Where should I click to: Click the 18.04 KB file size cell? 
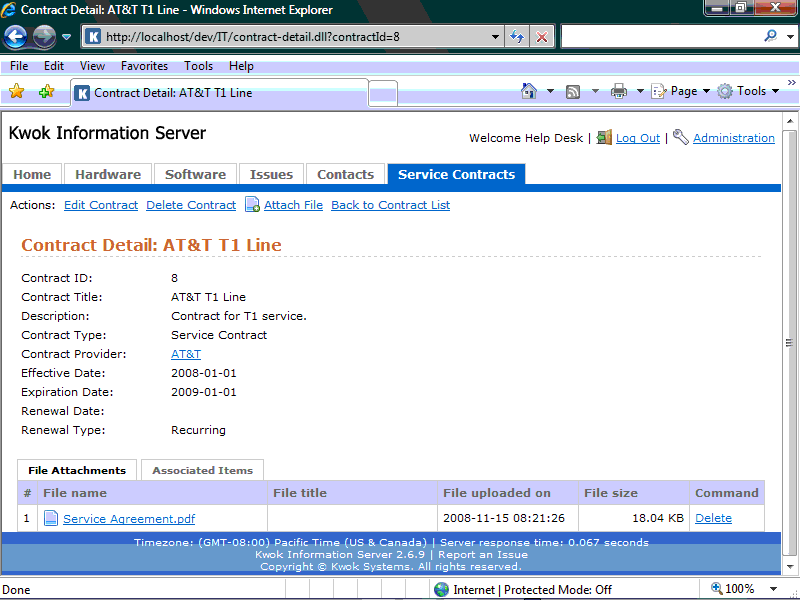[634, 518]
